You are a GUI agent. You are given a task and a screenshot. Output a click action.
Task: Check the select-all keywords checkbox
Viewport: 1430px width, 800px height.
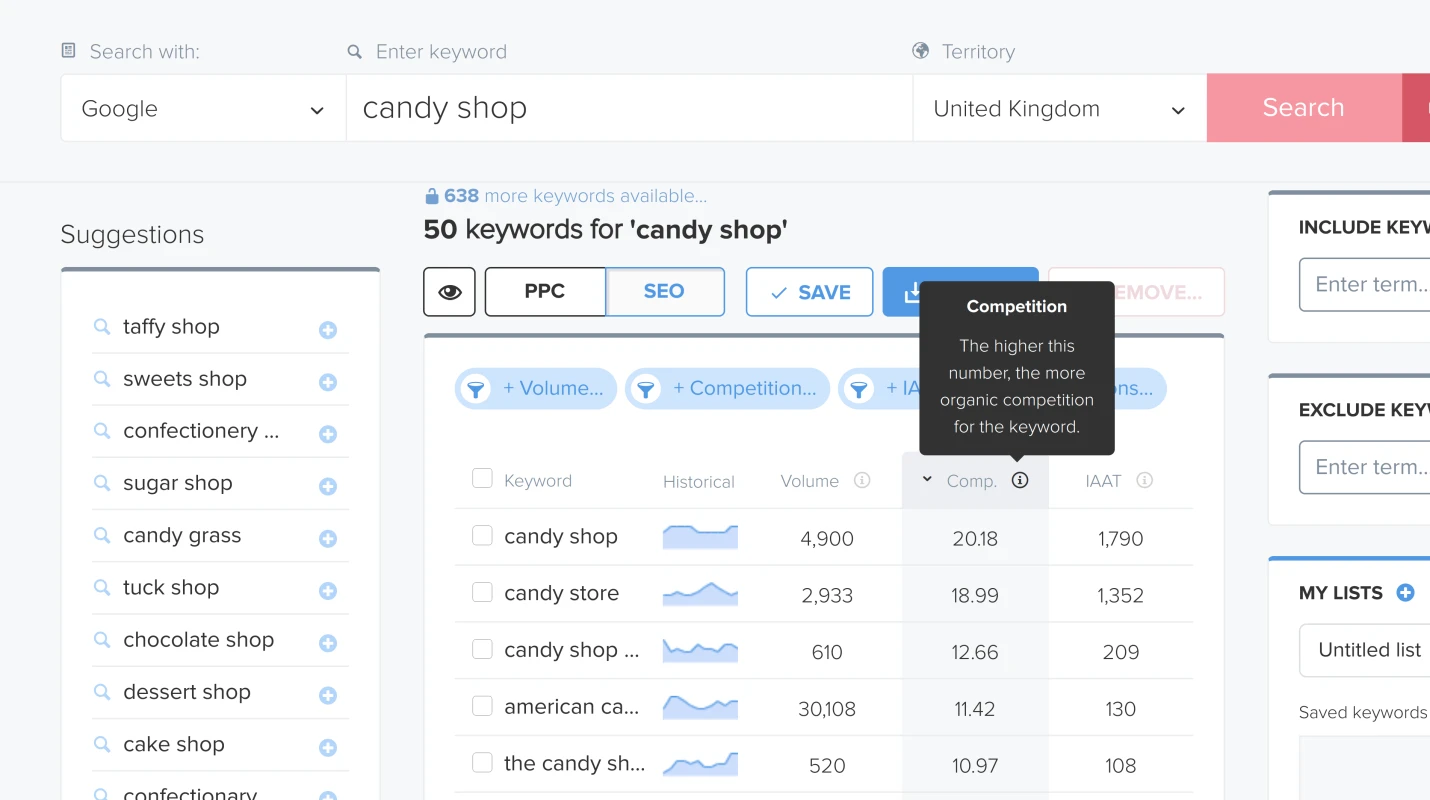pos(482,478)
